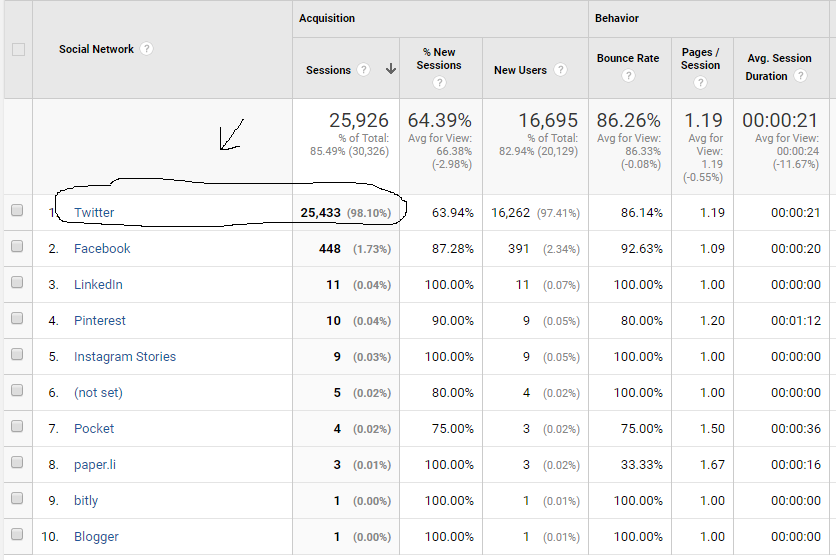Open the bitly link
Screen dimensions: 836x560
(x=86, y=500)
